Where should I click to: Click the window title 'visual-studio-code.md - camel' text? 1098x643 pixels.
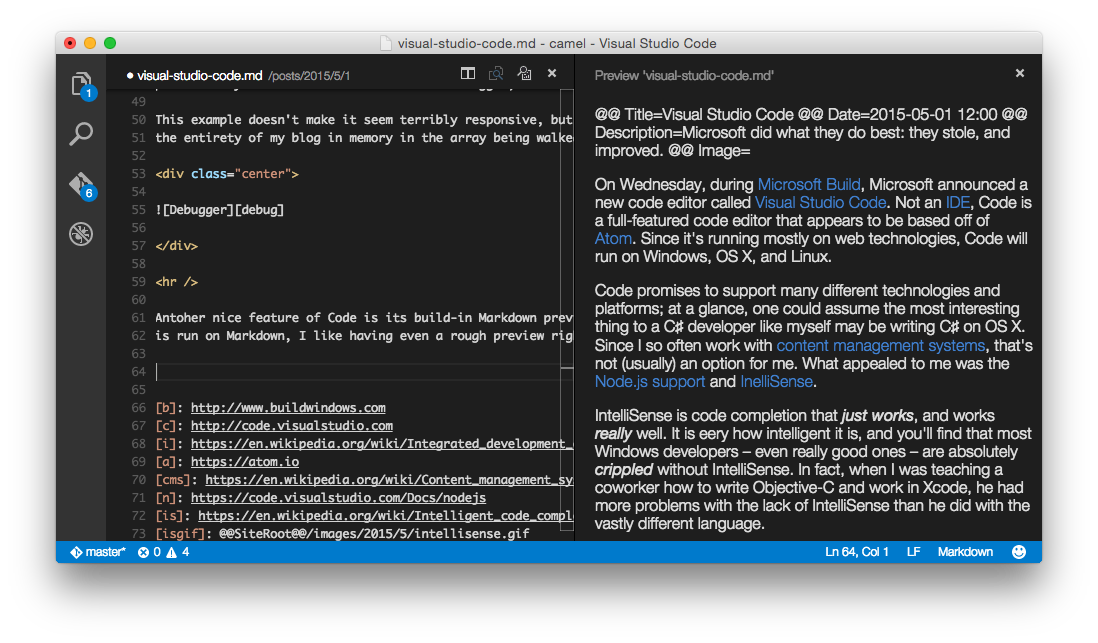point(492,43)
